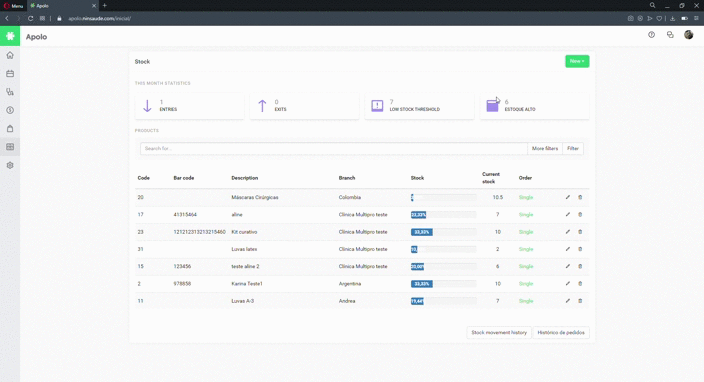The image size is (704, 382).
Task: Open Stock movement history
Action: tap(499, 333)
